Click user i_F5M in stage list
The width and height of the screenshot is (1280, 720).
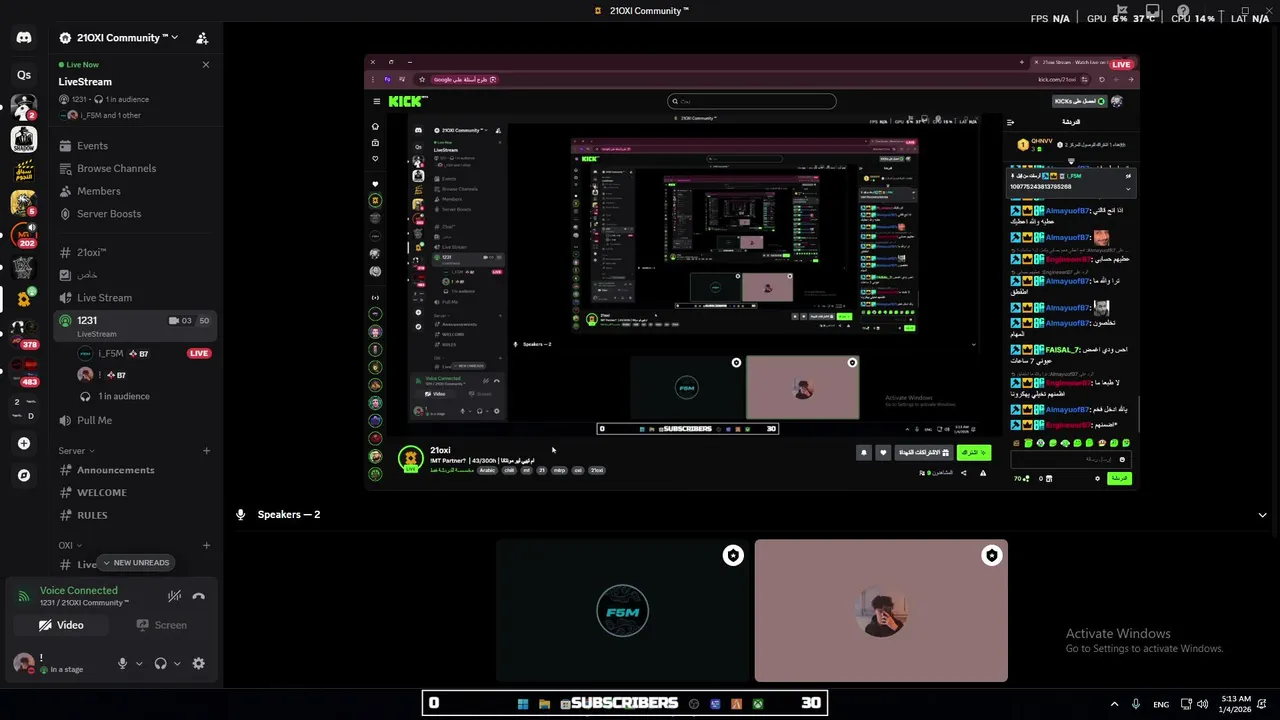coord(111,353)
